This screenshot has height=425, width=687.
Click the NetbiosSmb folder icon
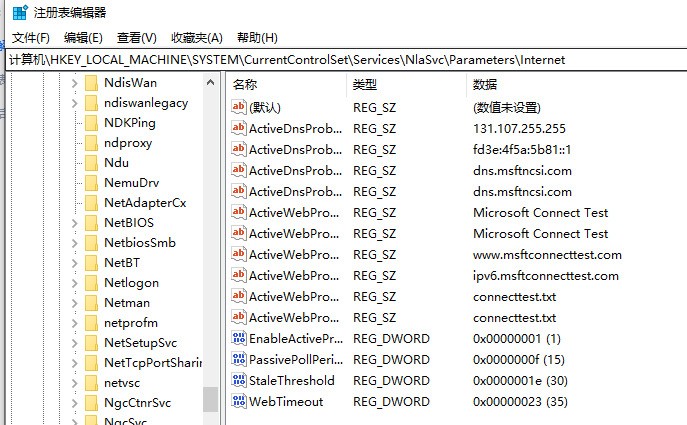pyautogui.click(x=91, y=243)
